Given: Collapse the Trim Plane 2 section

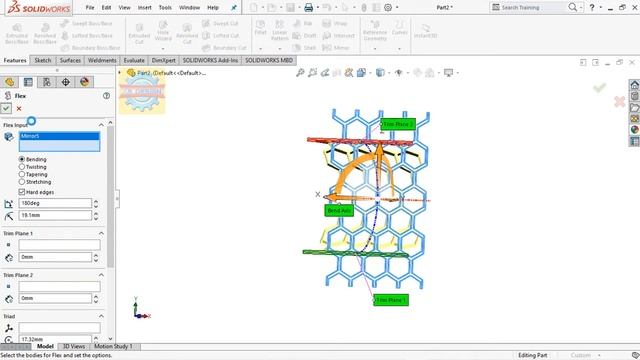Looking at the screenshot, I should (101, 275).
